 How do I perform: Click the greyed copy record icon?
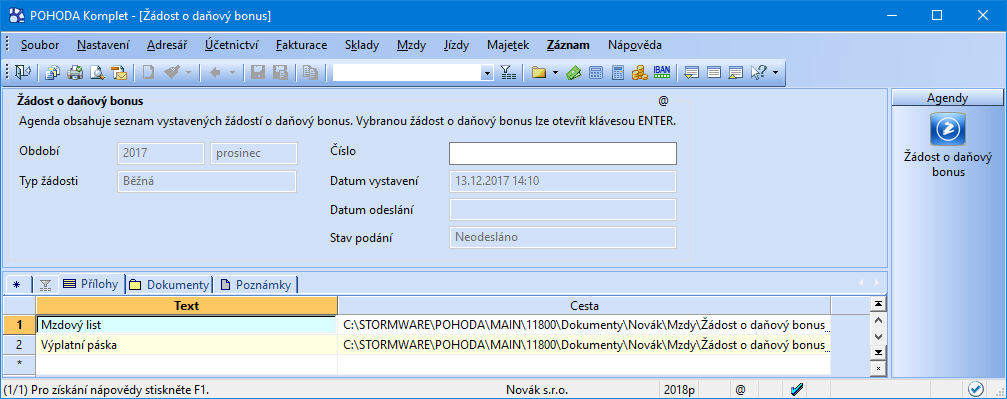311,73
